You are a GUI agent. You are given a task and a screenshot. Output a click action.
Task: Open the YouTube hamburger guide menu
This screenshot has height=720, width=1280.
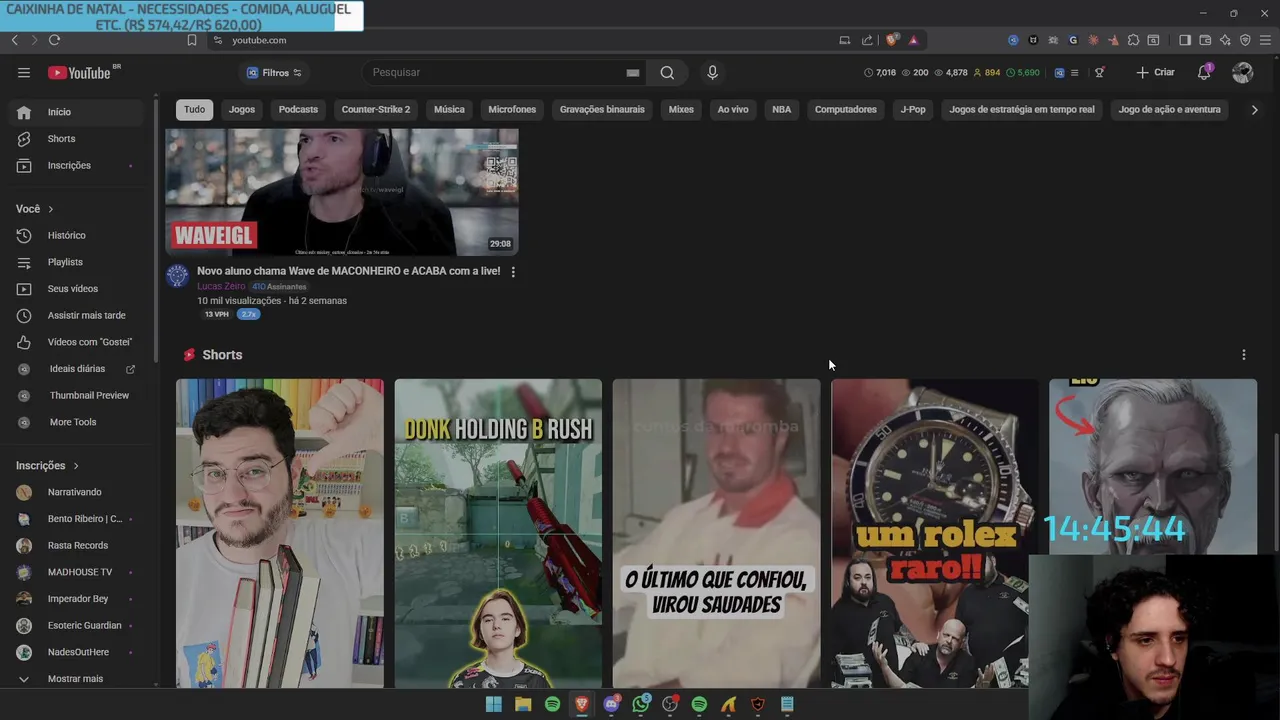click(24, 72)
